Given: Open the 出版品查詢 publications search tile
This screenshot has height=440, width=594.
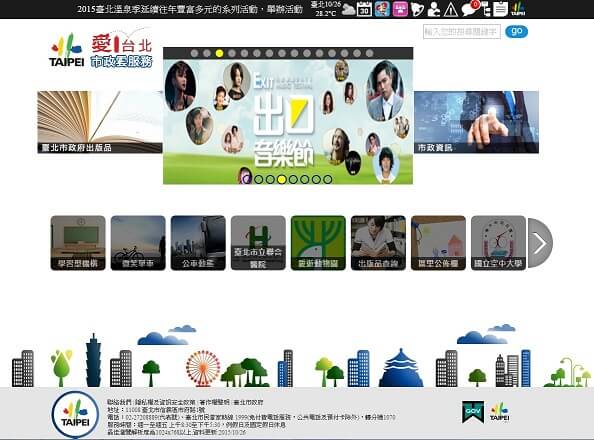Looking at the screenshot, I should point(378,243).
